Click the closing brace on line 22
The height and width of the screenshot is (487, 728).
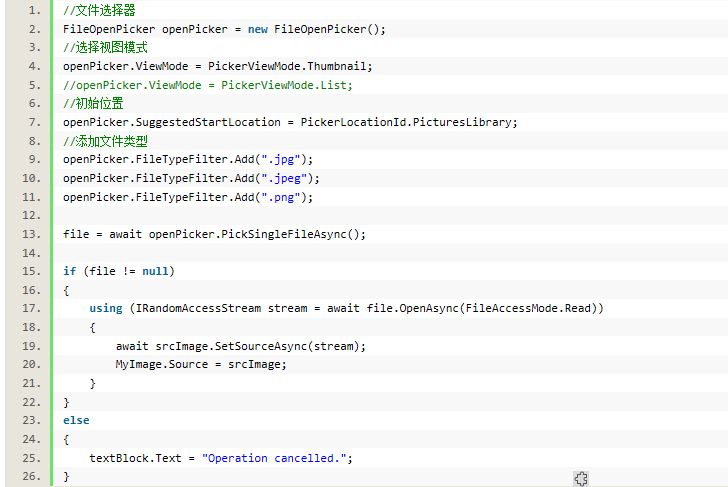66,402
